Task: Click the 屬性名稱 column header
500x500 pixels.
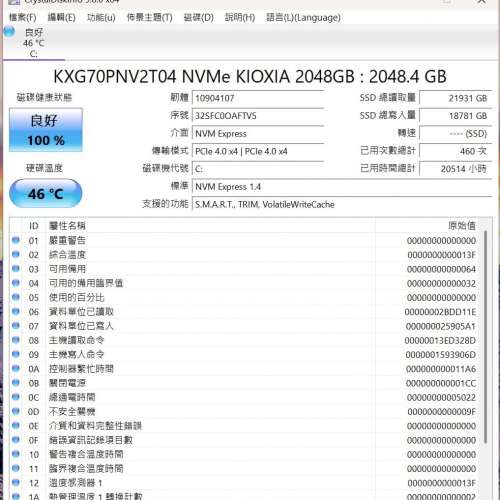Action: click(67, 226)
